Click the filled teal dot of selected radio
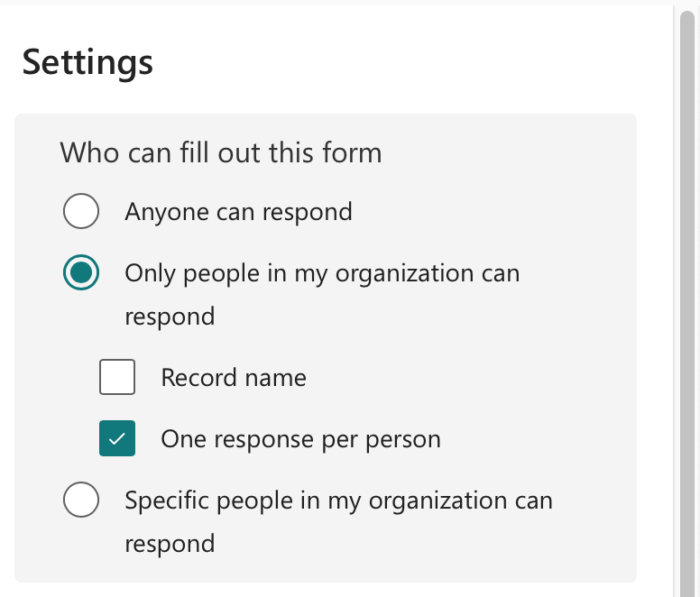Viewport: 700px width, 597px height. 81,273
